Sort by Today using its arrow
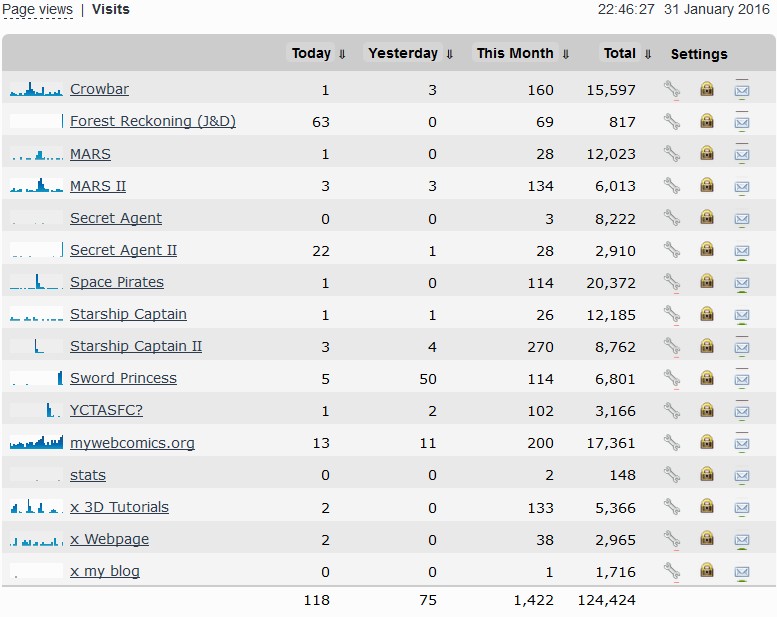The width and height of the screenshot is (777, 617). (343, 54)
